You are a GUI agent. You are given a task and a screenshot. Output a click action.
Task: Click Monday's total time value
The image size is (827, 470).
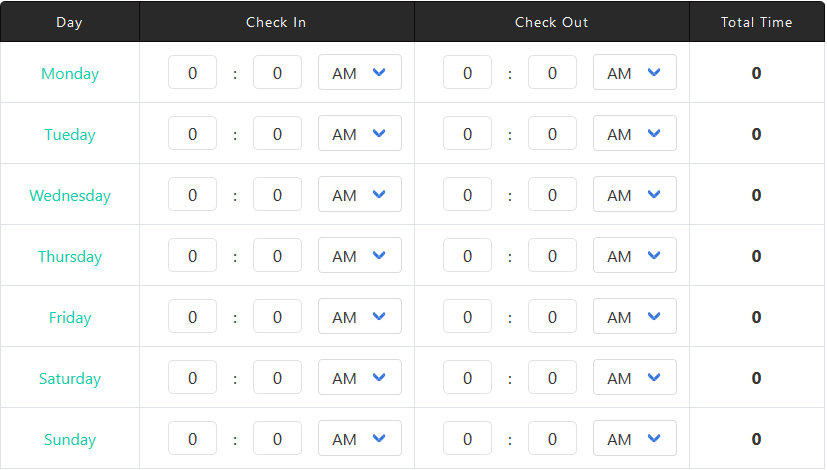(756, 73)
